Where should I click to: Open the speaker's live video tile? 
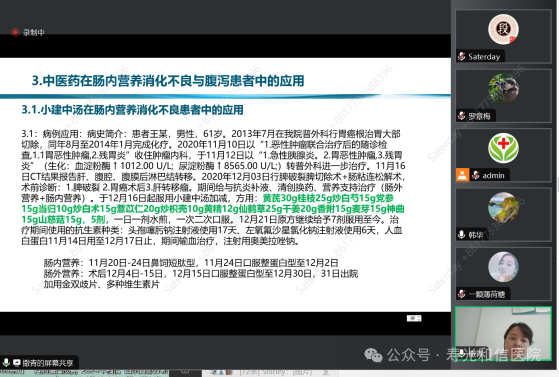tap(503, 333)
